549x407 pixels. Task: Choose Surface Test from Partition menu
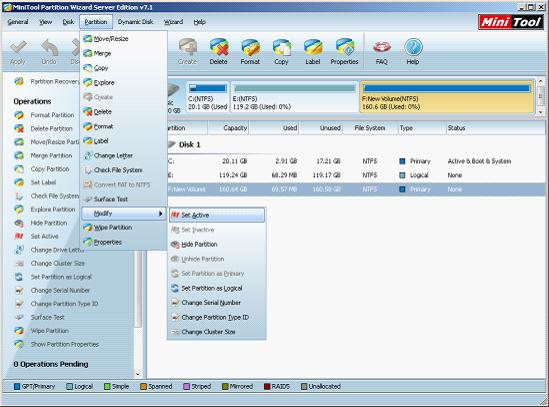click(124, 199)
